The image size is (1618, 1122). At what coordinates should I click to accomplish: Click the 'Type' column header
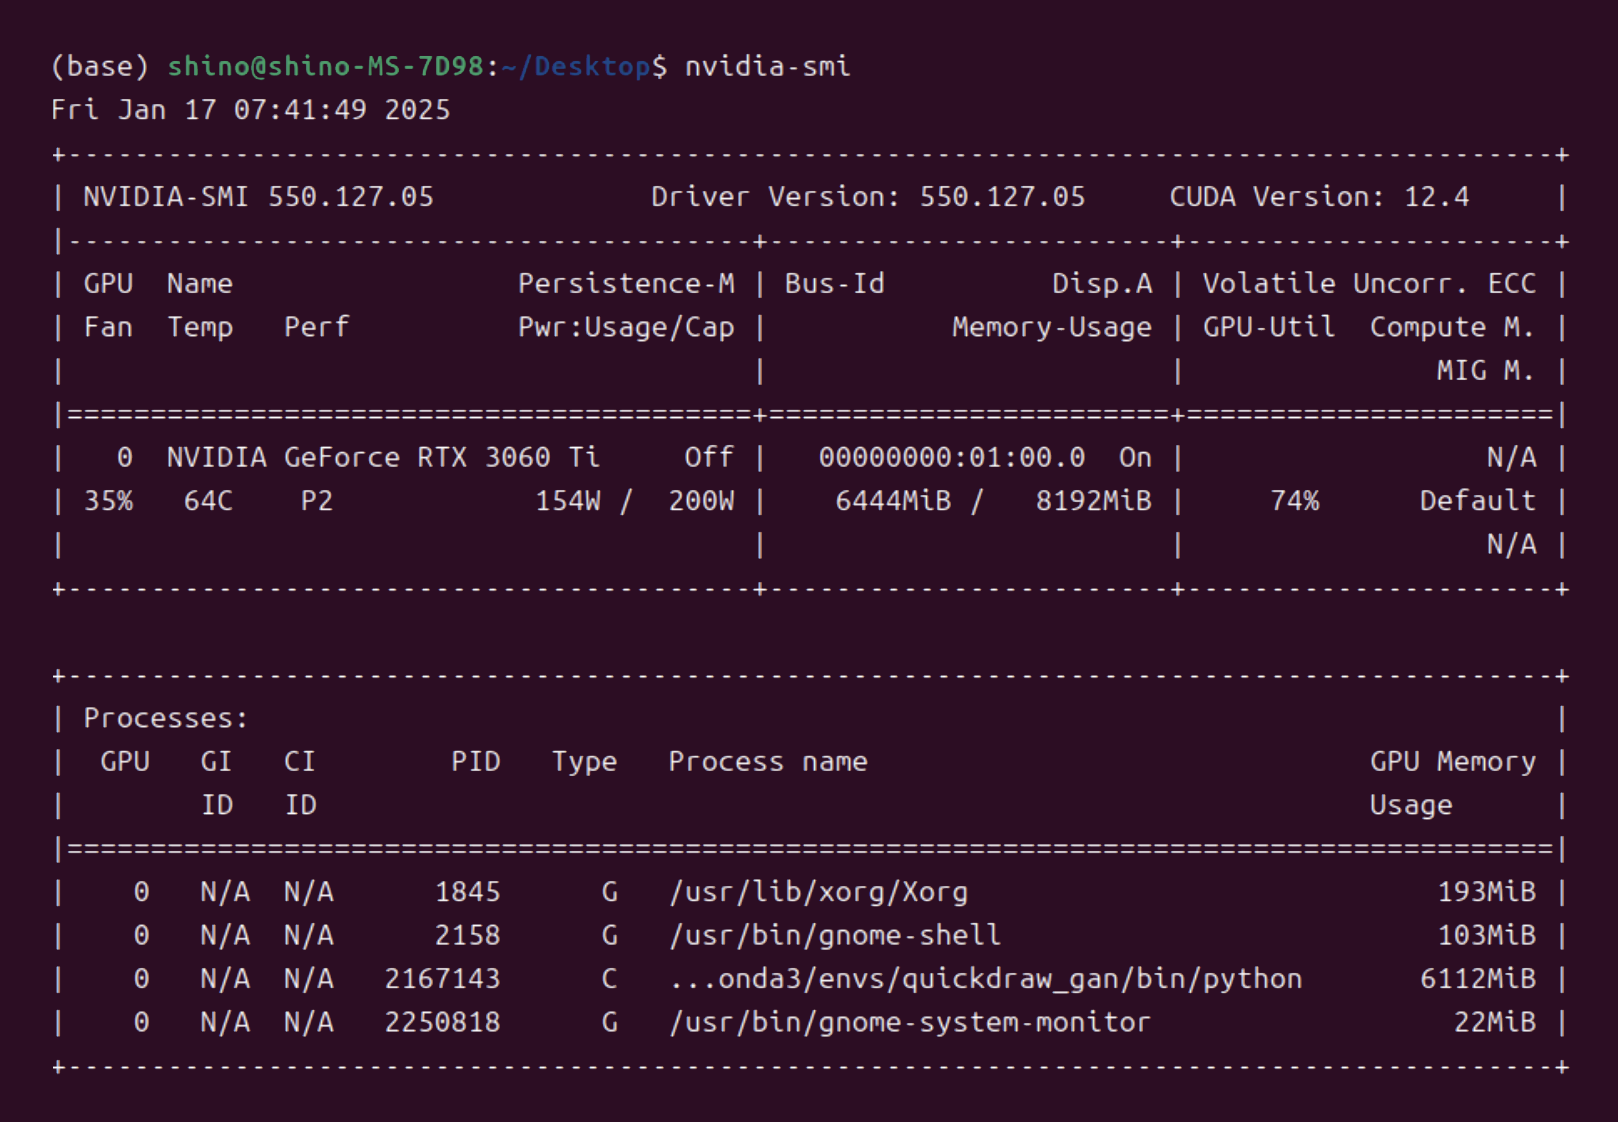[584, 762]
